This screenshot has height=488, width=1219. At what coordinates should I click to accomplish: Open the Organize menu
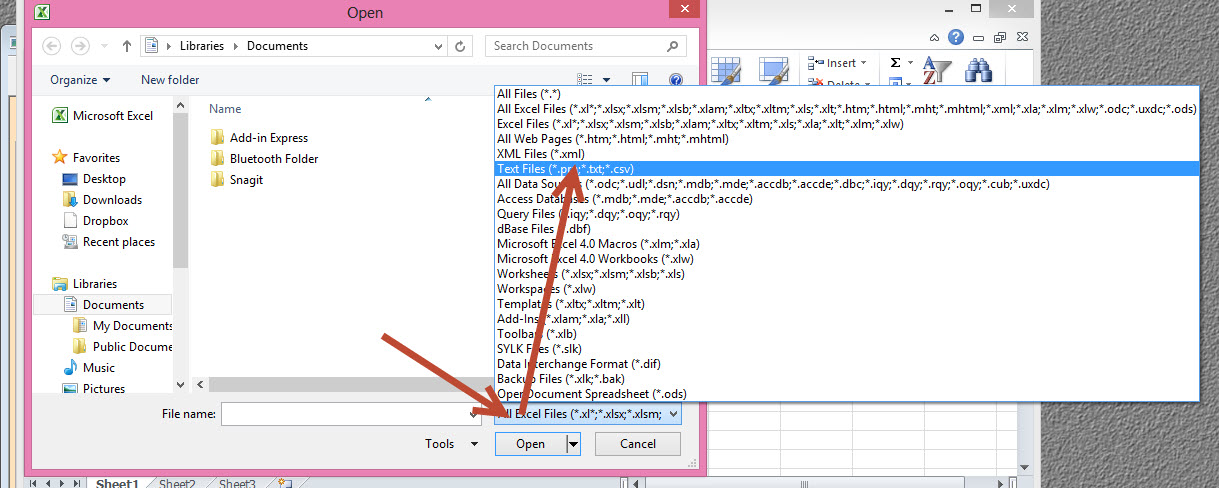[x=81, y=80]
